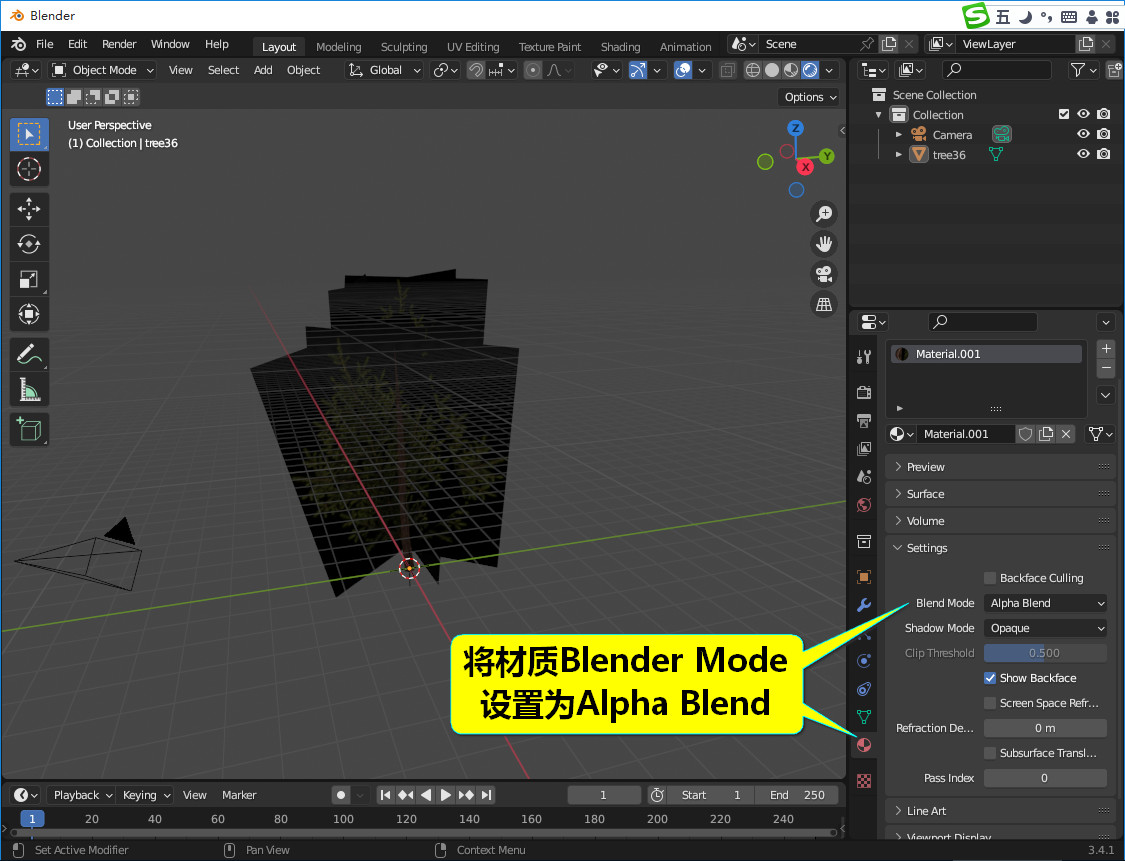Image resolution: width=1125 pixels, height=861 pixels.
Task: Activate the Annotate pencil tool
Action: (x=29, y=354)
